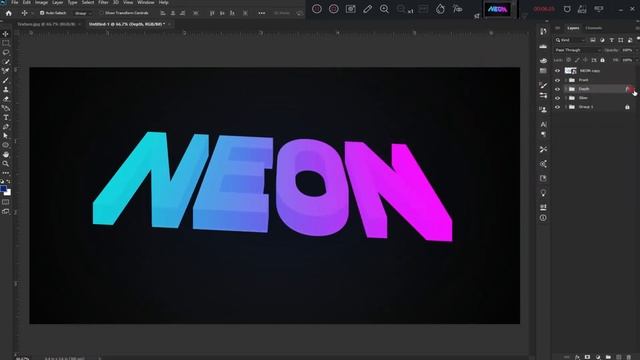
Task: Filter layers by type (T) icon
Action: click(x=611, y=40)
